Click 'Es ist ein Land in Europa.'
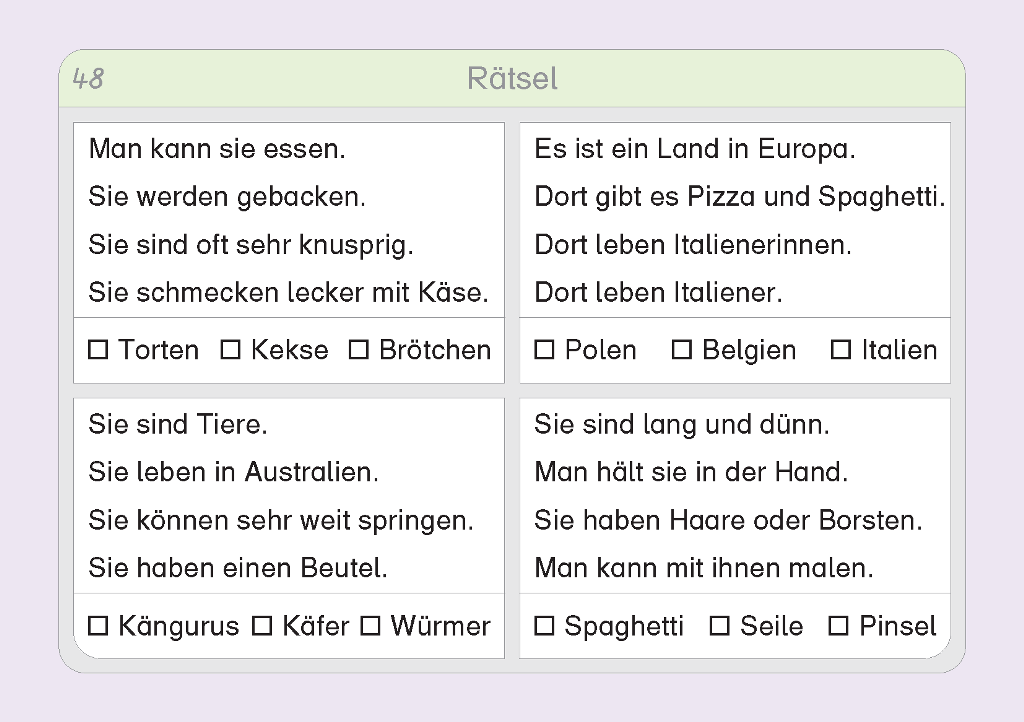This screenshot has height=722, width=1024. coord(695,149)
